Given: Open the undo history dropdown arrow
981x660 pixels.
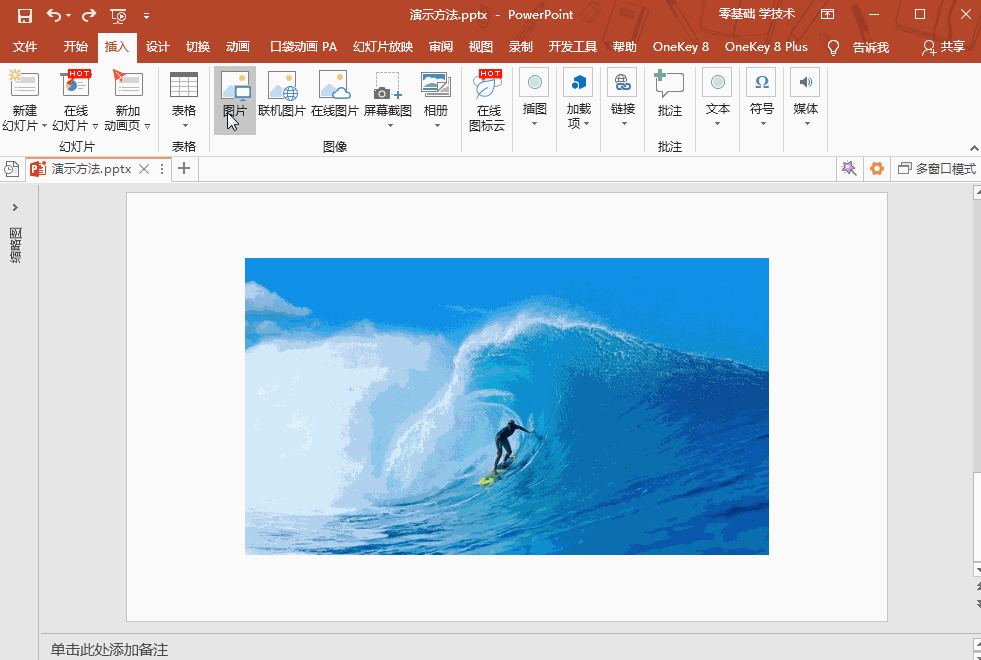Looking at the screenshot, I should (x=68, y=16).
